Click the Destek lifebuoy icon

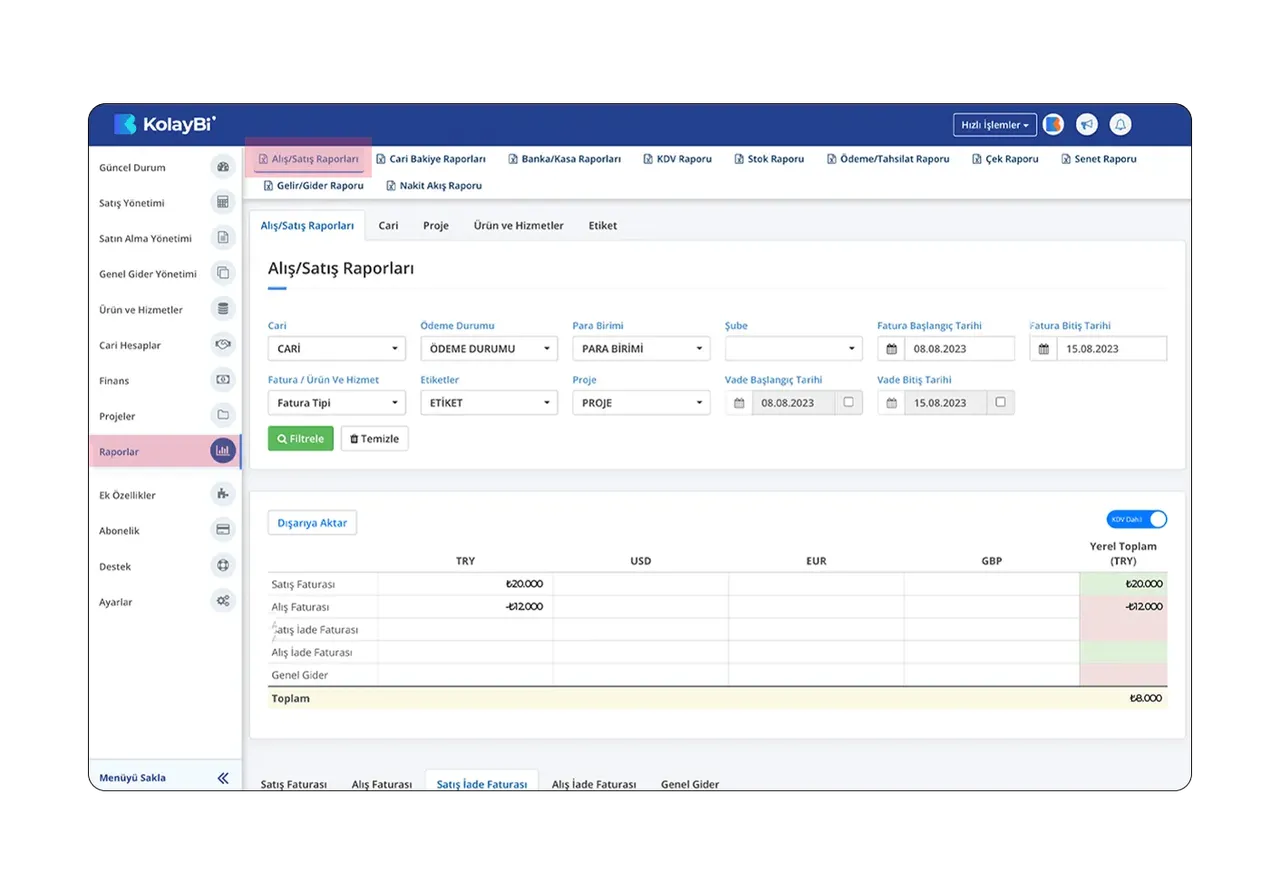tap(223, 566)
